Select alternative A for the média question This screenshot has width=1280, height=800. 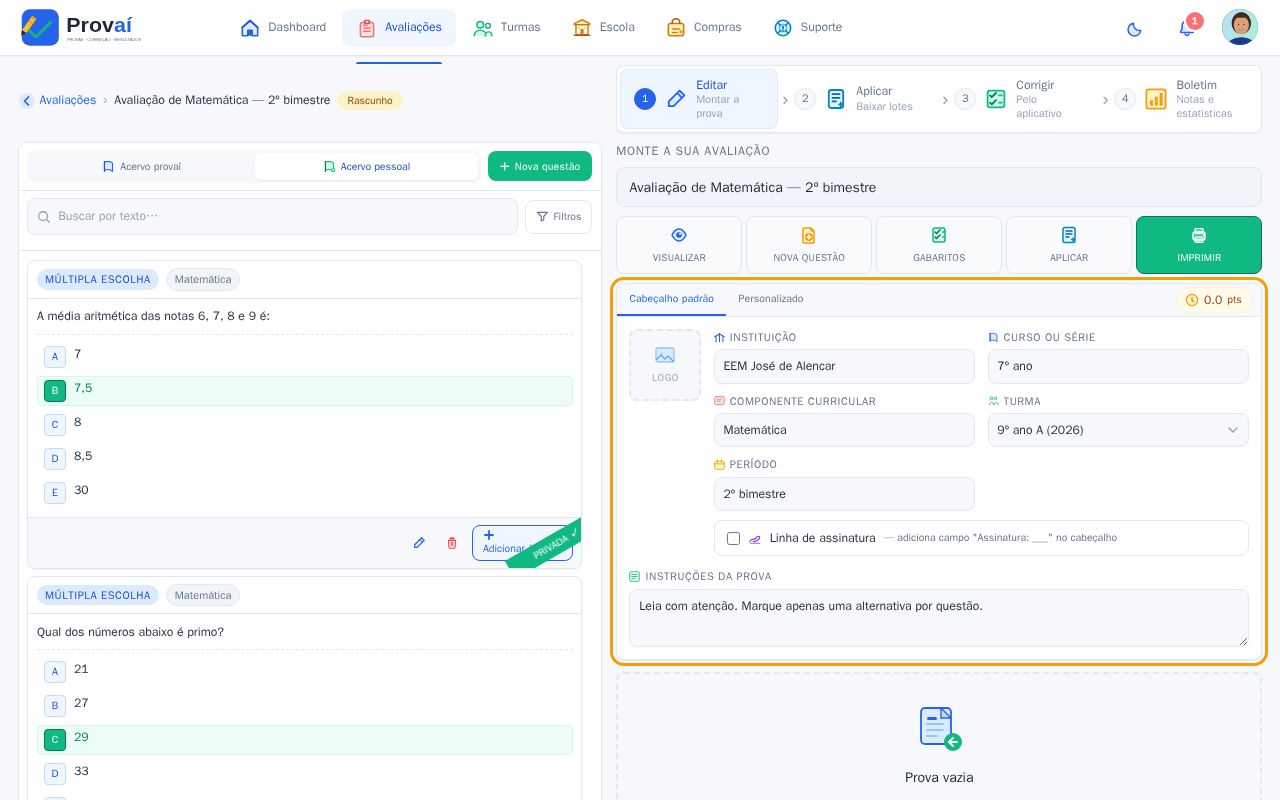tap(305, 356)
